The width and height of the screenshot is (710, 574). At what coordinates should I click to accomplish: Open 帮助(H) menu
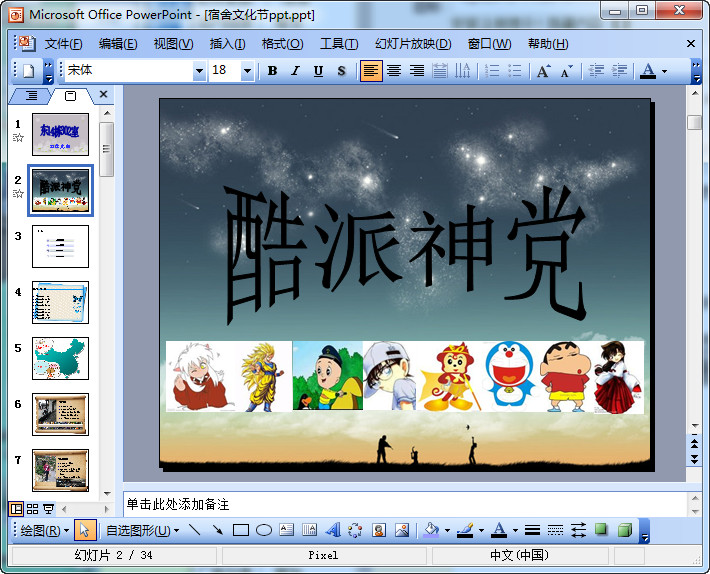click(548, 44)
